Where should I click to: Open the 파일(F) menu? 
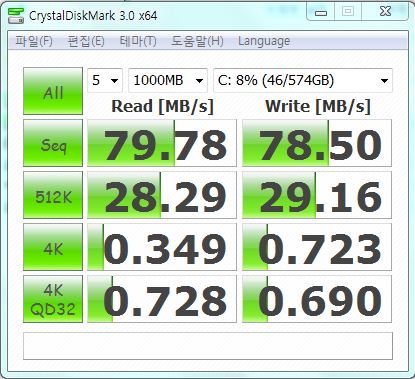pos(34,41)
